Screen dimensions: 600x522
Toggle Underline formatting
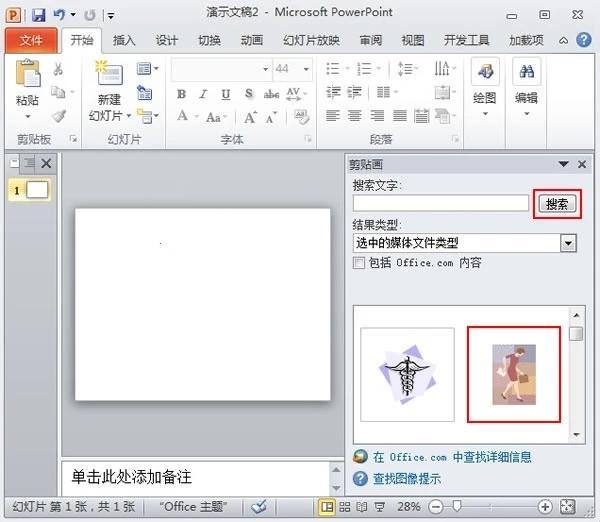click(x=226, y=94)
